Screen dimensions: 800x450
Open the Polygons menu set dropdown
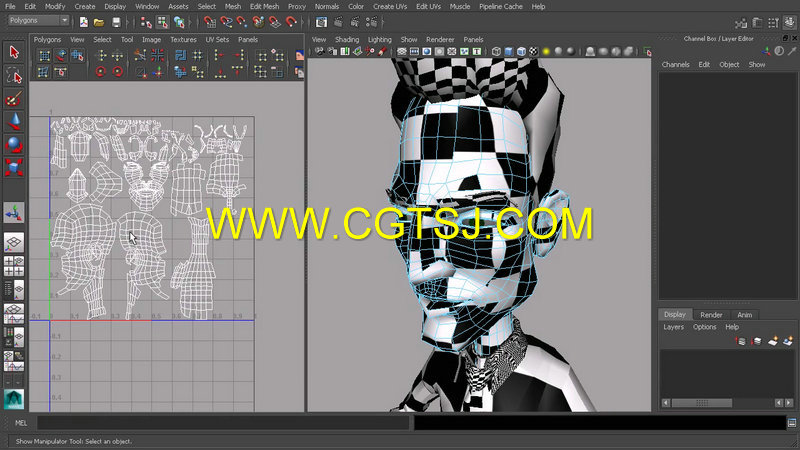point(39,20)
